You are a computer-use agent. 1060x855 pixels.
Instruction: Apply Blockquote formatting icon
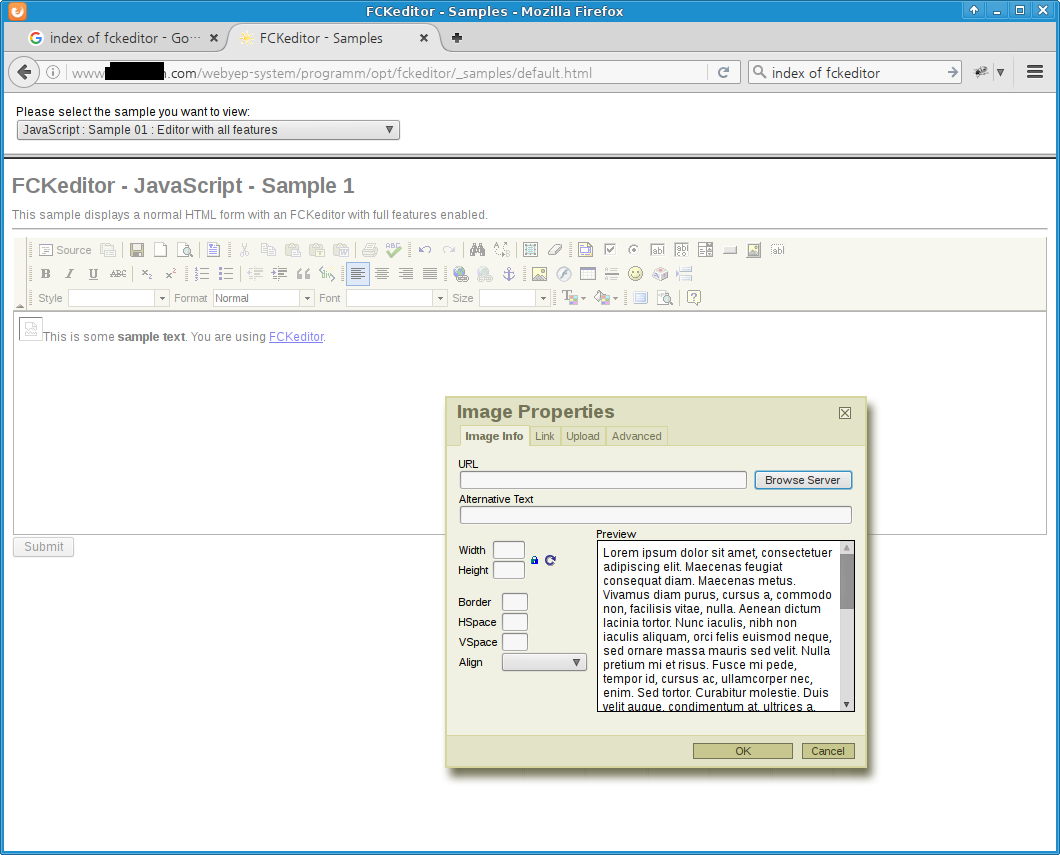304,274
